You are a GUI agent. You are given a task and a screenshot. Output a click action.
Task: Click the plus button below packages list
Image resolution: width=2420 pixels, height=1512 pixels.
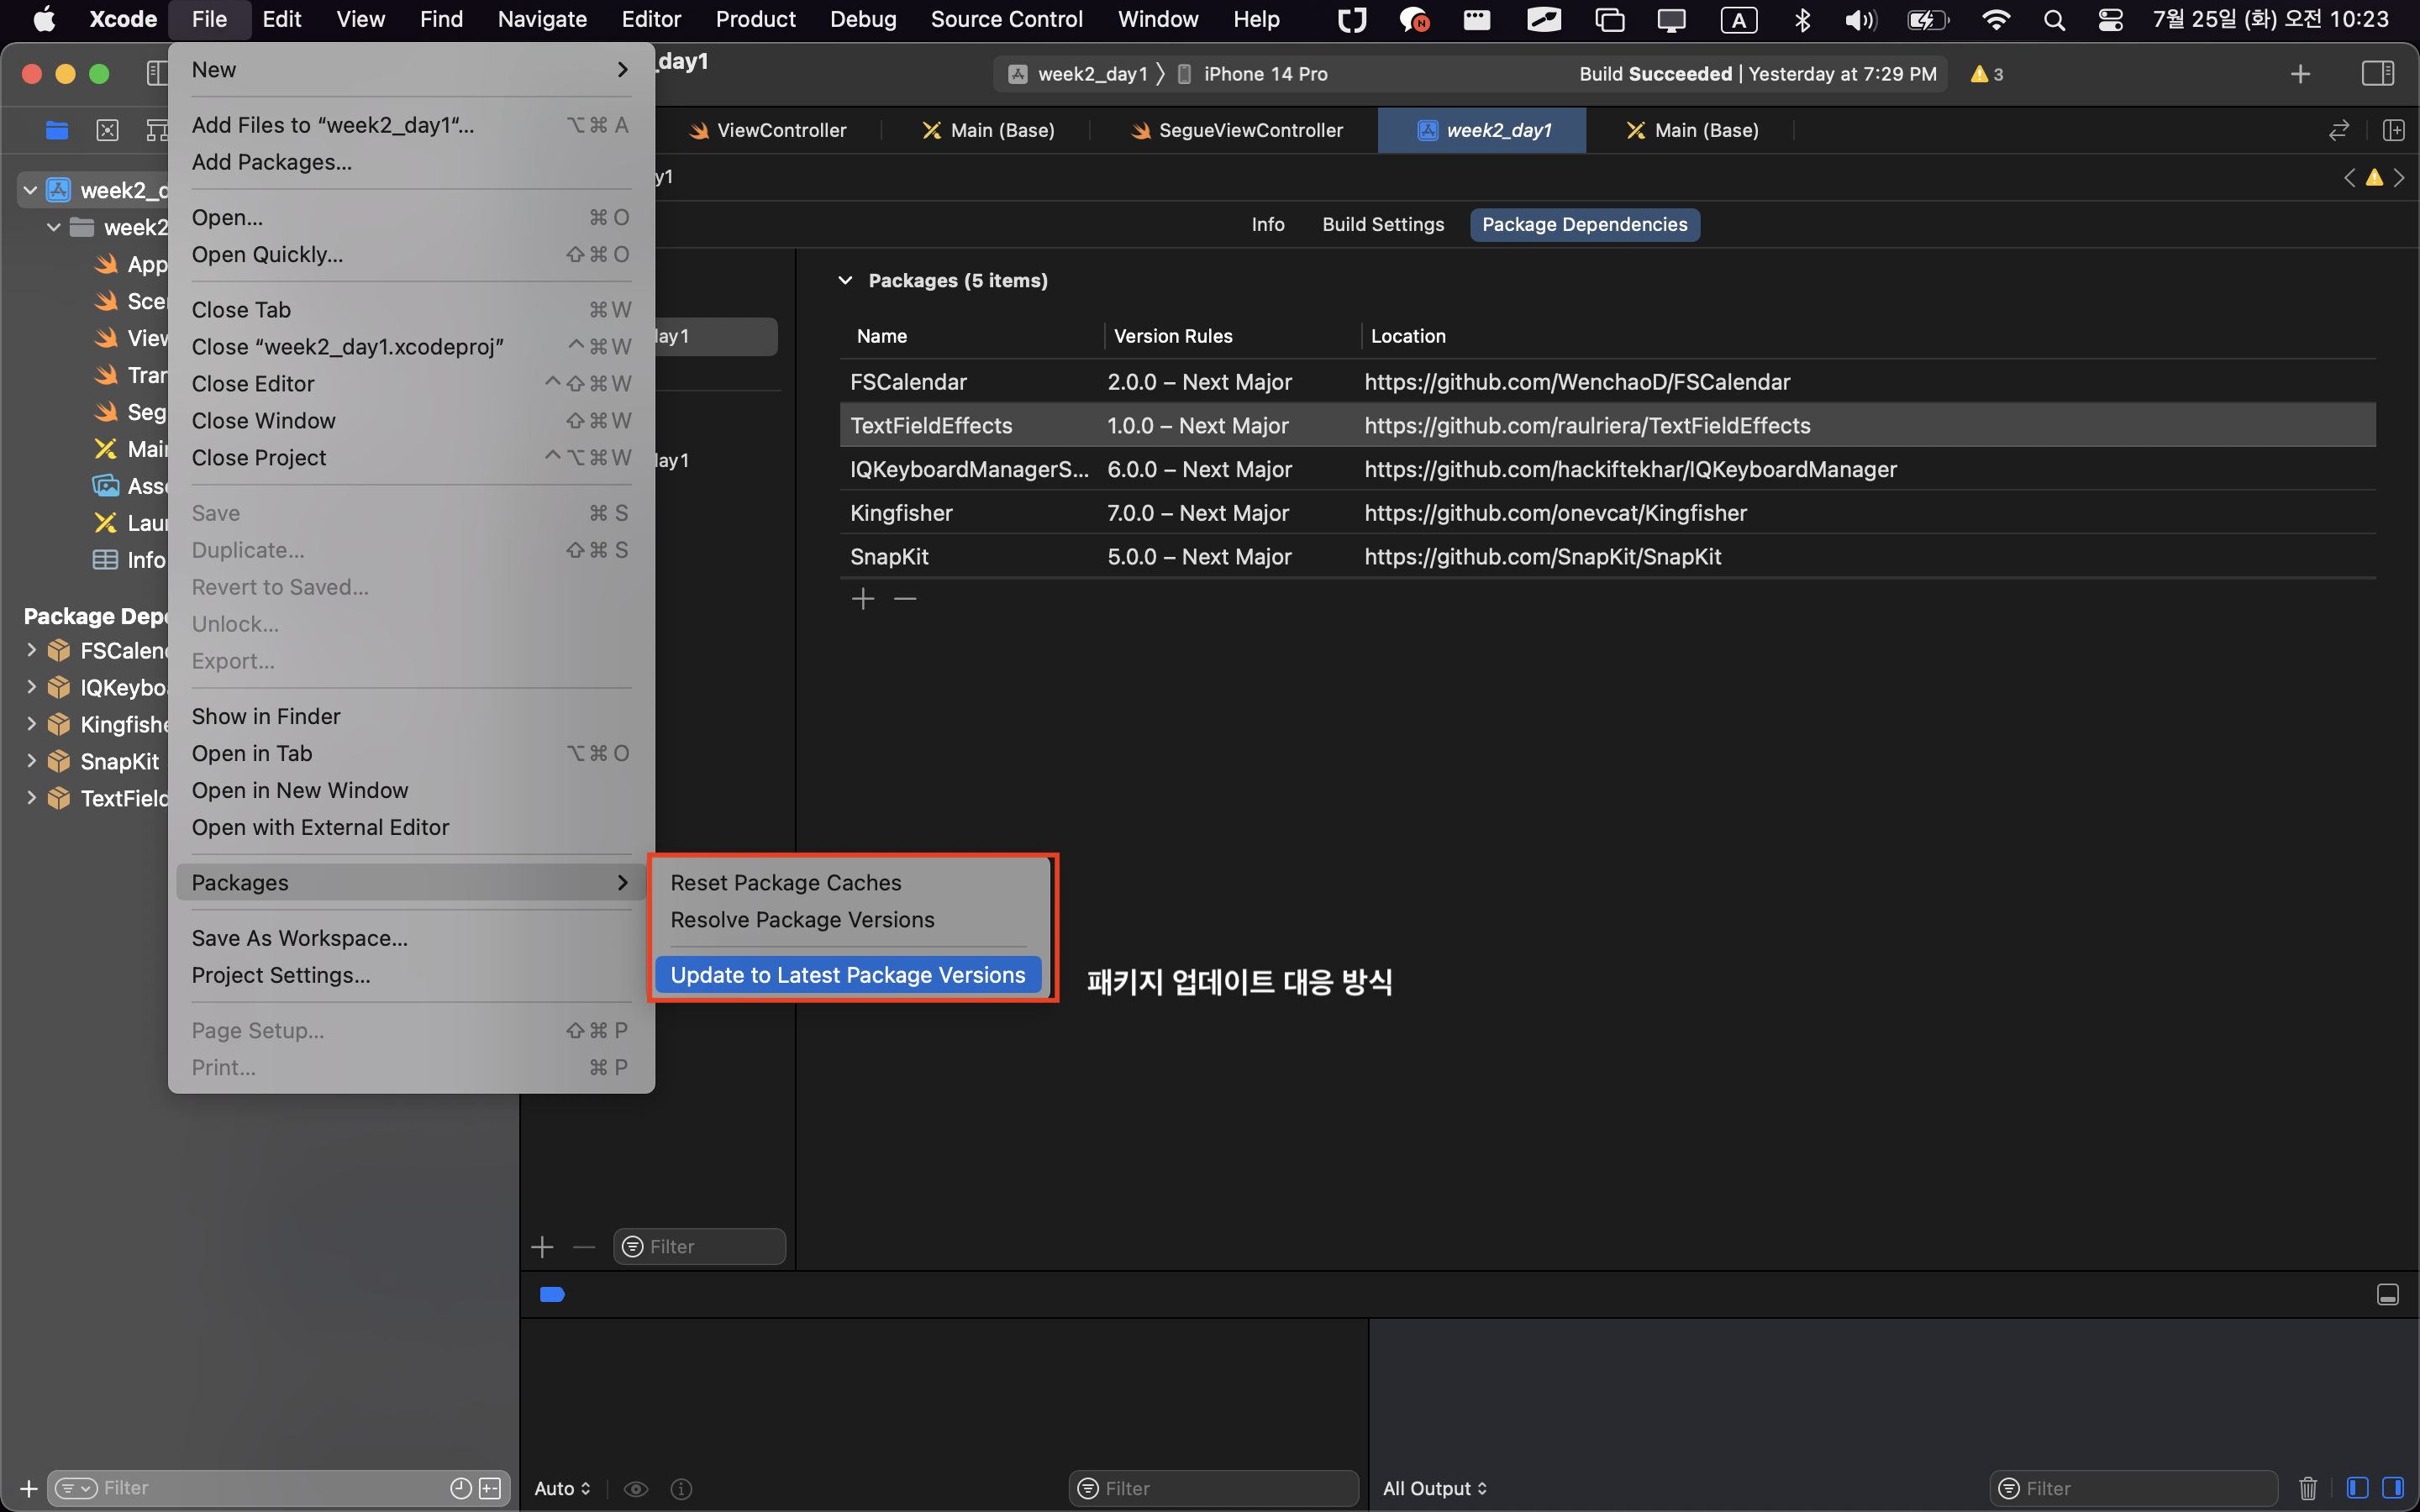tap(863, 599)
